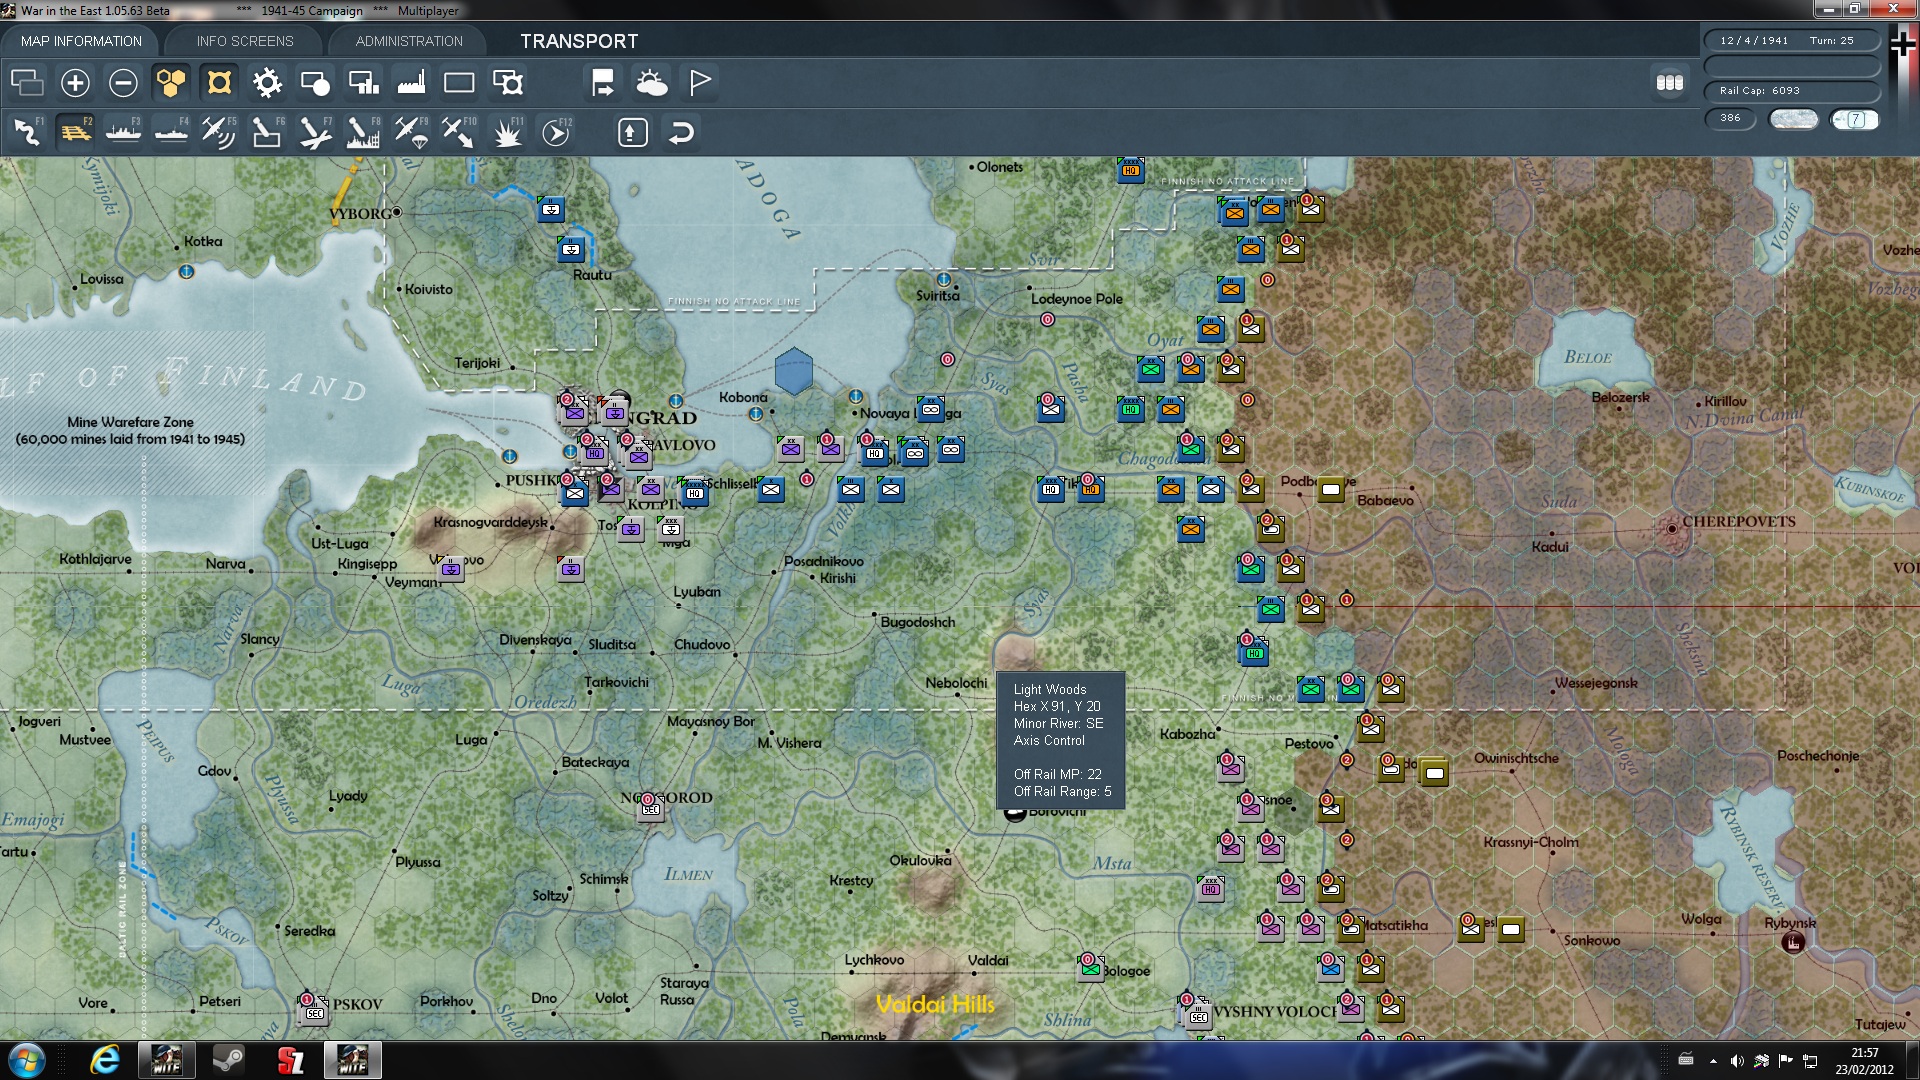
Task: Click the sun and cloud weather icon
Action: click(x=652, y=83)
